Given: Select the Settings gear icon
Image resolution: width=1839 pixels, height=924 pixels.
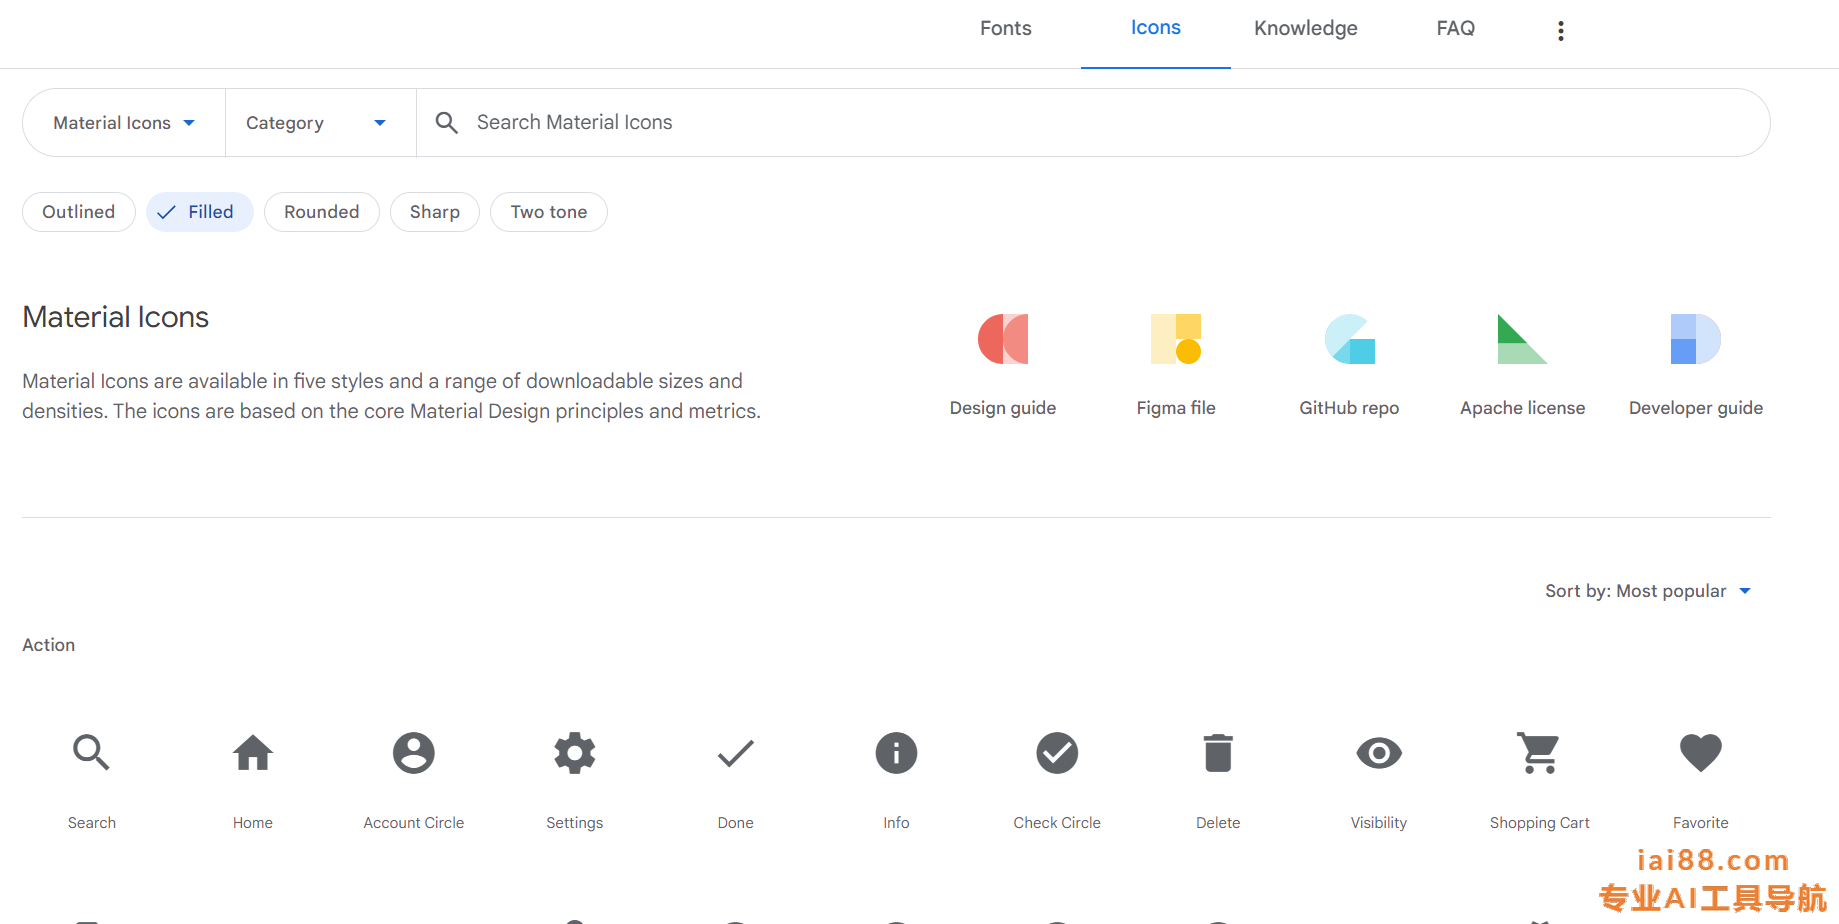Looking at the screenshot, I should pyautogui.click(x=575, y=753).
